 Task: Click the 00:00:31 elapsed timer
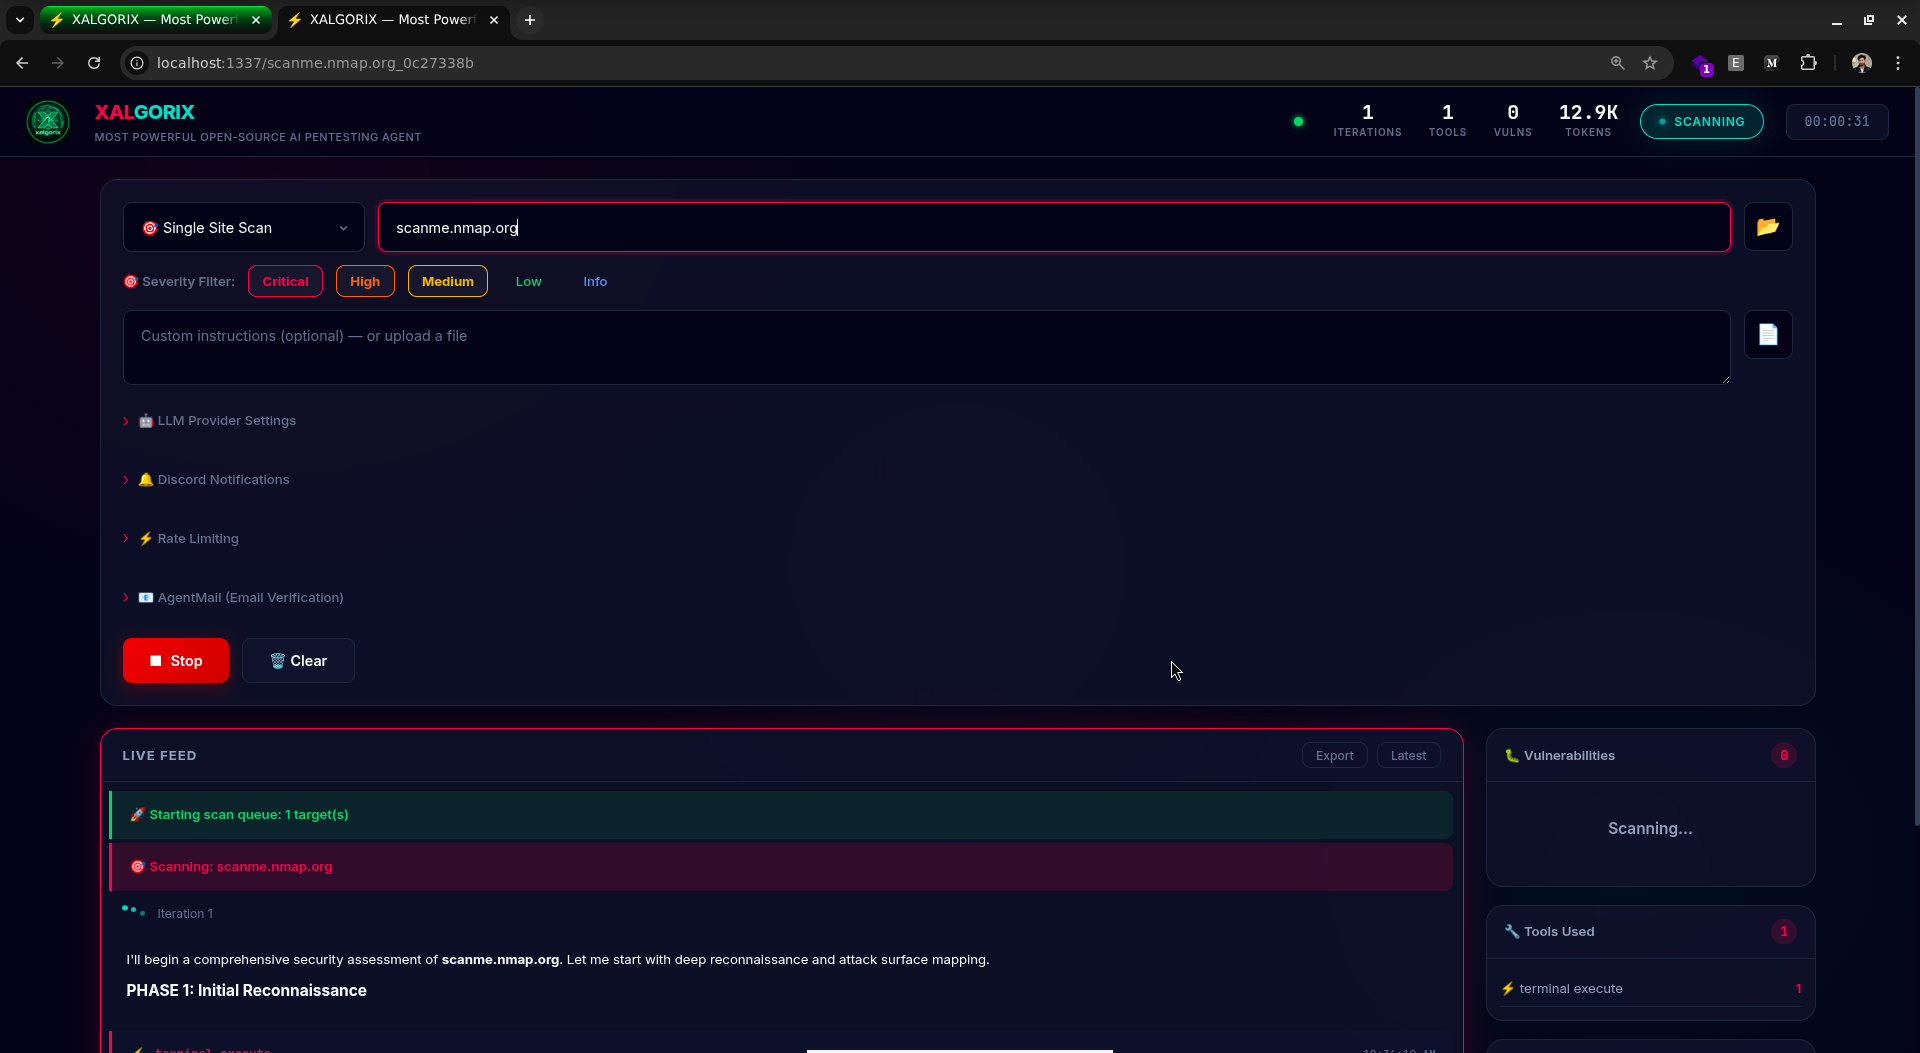(1837, 122)
